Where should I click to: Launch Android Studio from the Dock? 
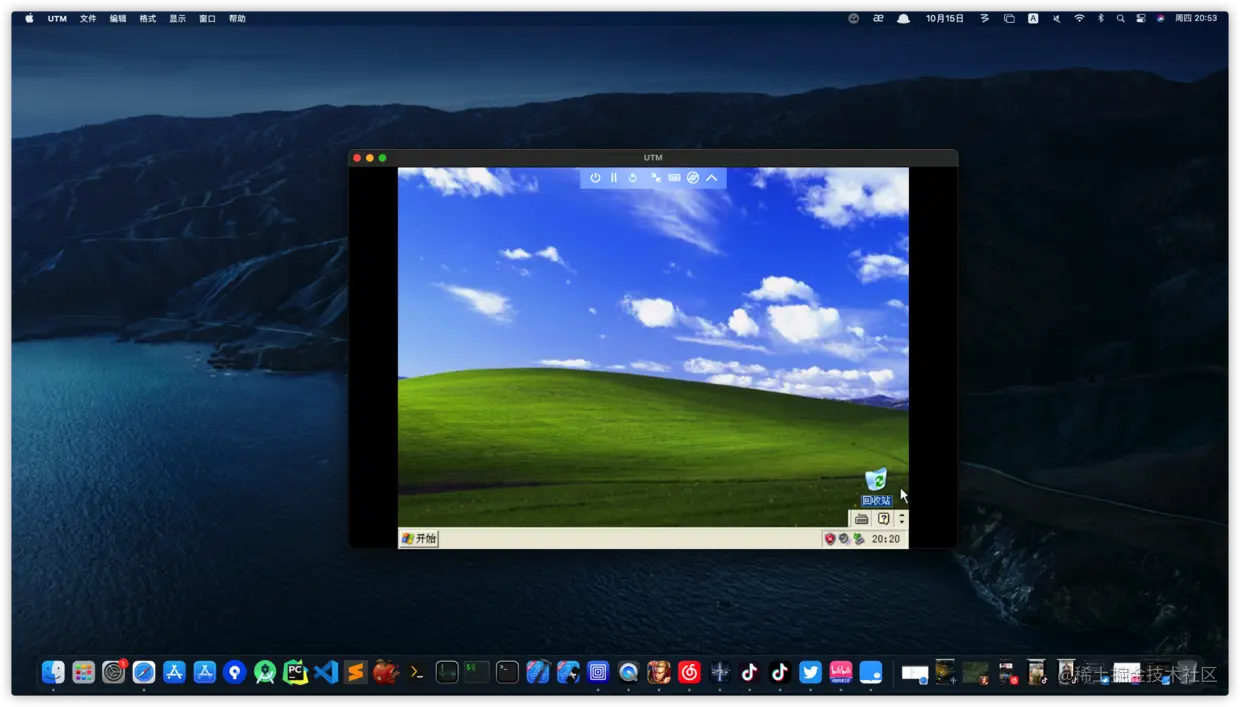pyautogui.click(x=265, y=672)
